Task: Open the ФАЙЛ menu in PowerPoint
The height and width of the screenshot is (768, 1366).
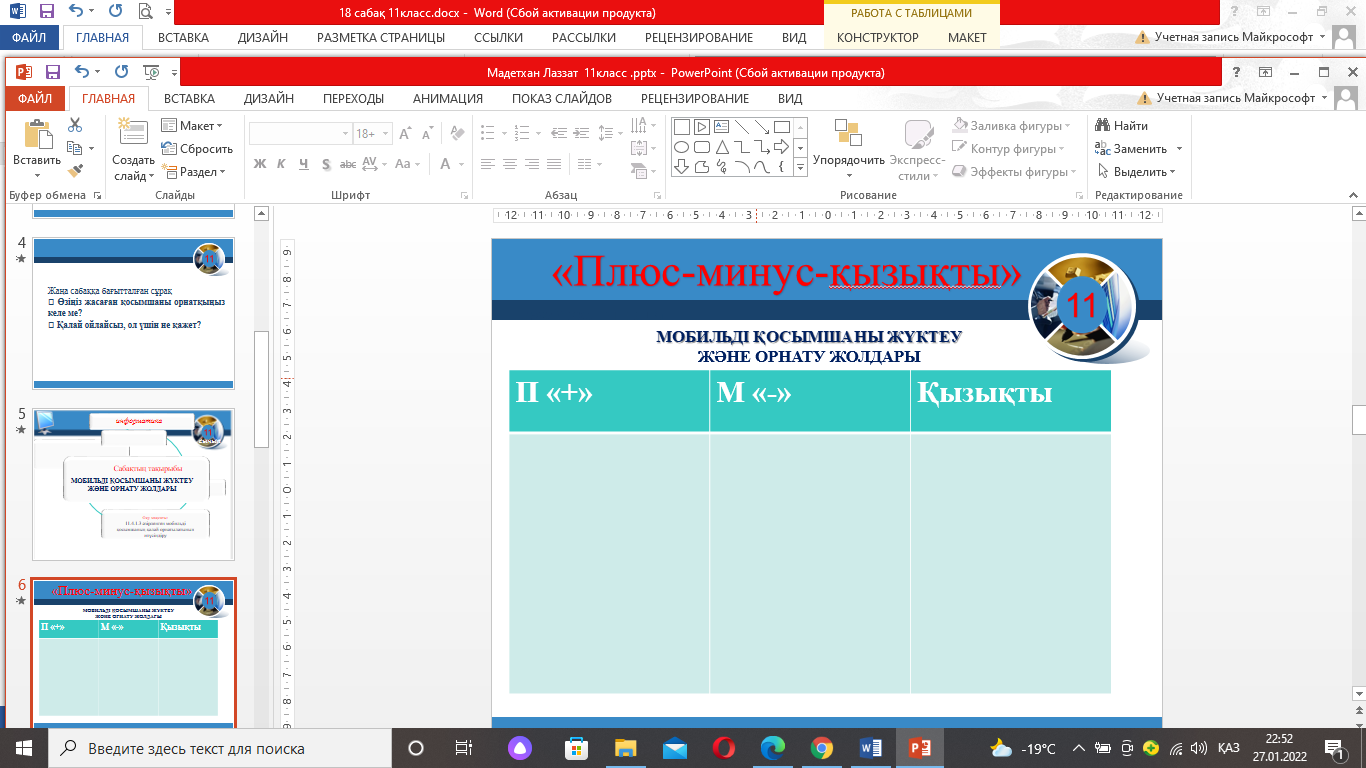Action: click(35, 99)
